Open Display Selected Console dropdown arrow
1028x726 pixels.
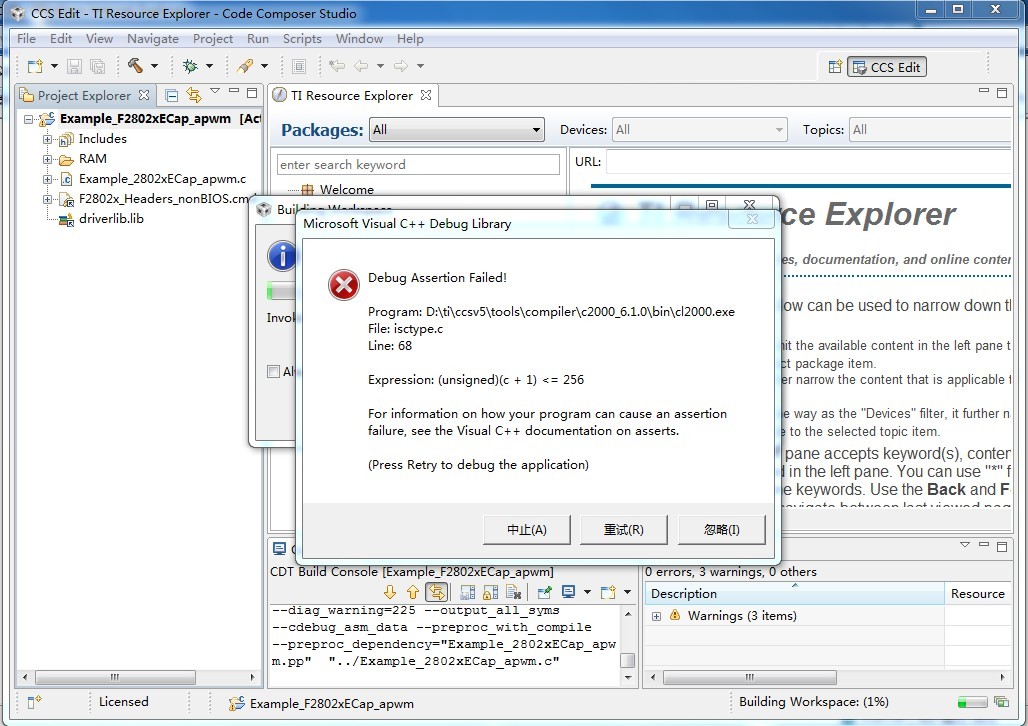click(x=587, y=592)
